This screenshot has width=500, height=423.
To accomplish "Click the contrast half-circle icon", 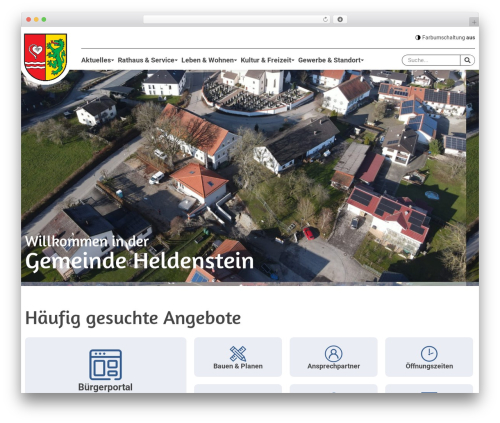I will [418, 38].
